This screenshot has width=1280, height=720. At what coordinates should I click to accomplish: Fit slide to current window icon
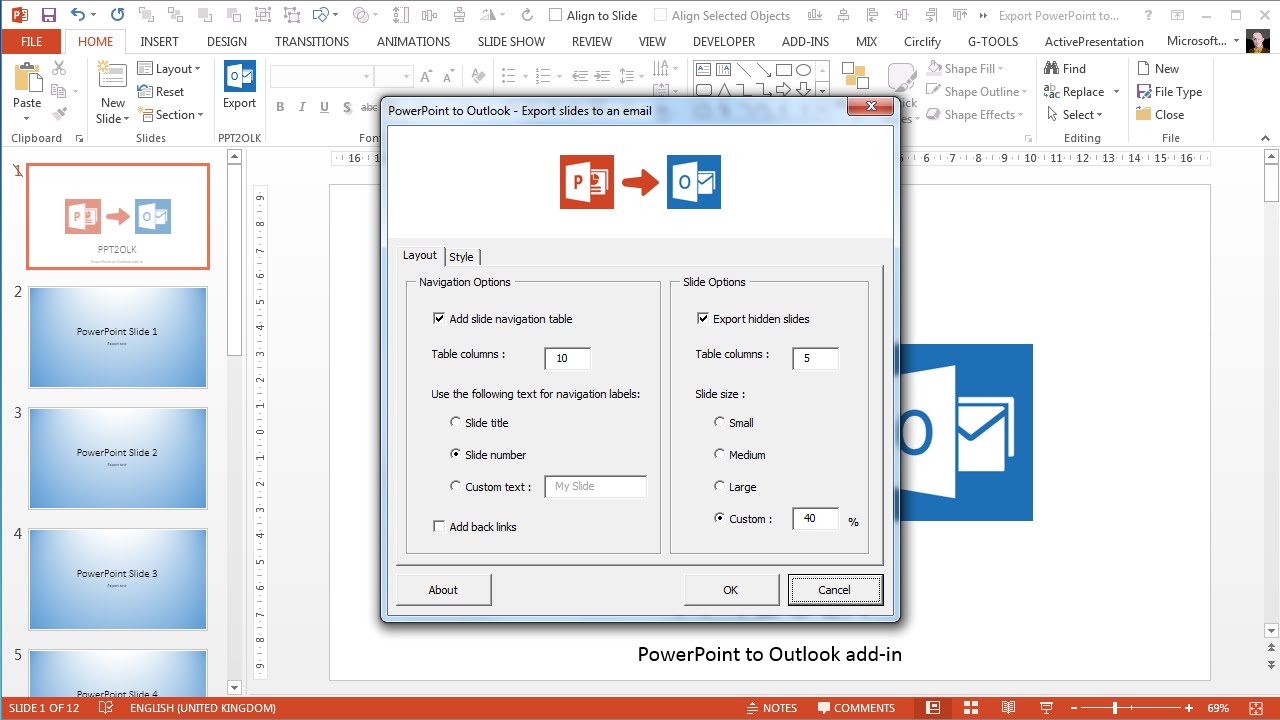tap(1257, 708)
